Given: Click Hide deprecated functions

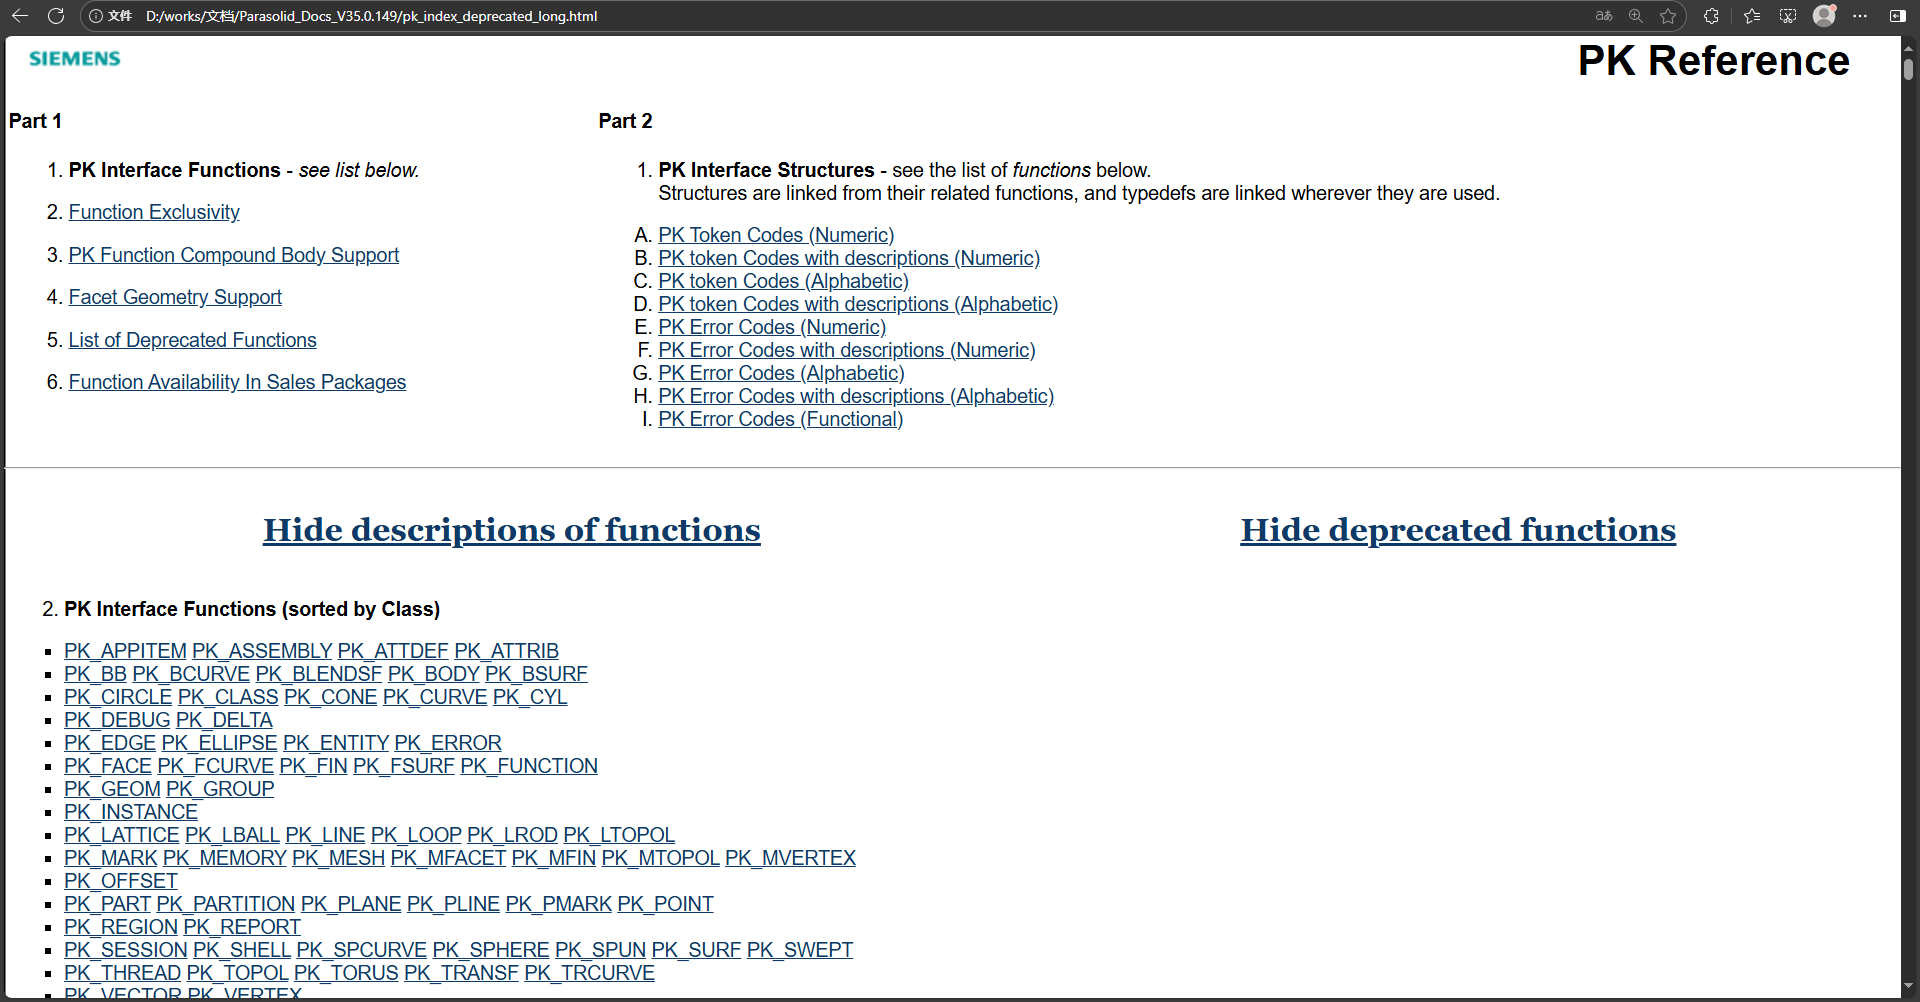Looking at the screenshot, I should tap(1458, 530).
